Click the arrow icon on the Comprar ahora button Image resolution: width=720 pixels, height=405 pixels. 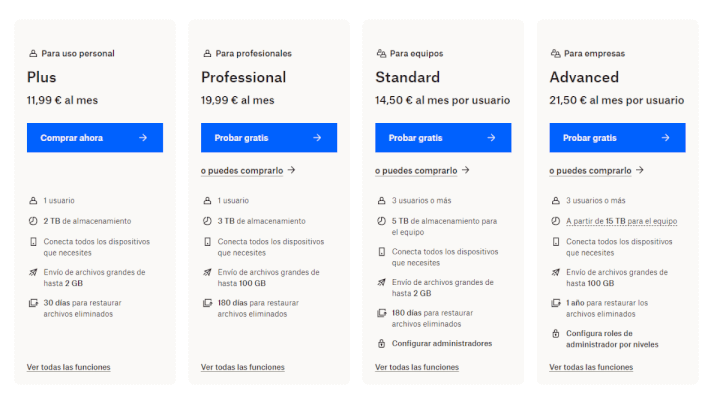(x=143, y=137)
